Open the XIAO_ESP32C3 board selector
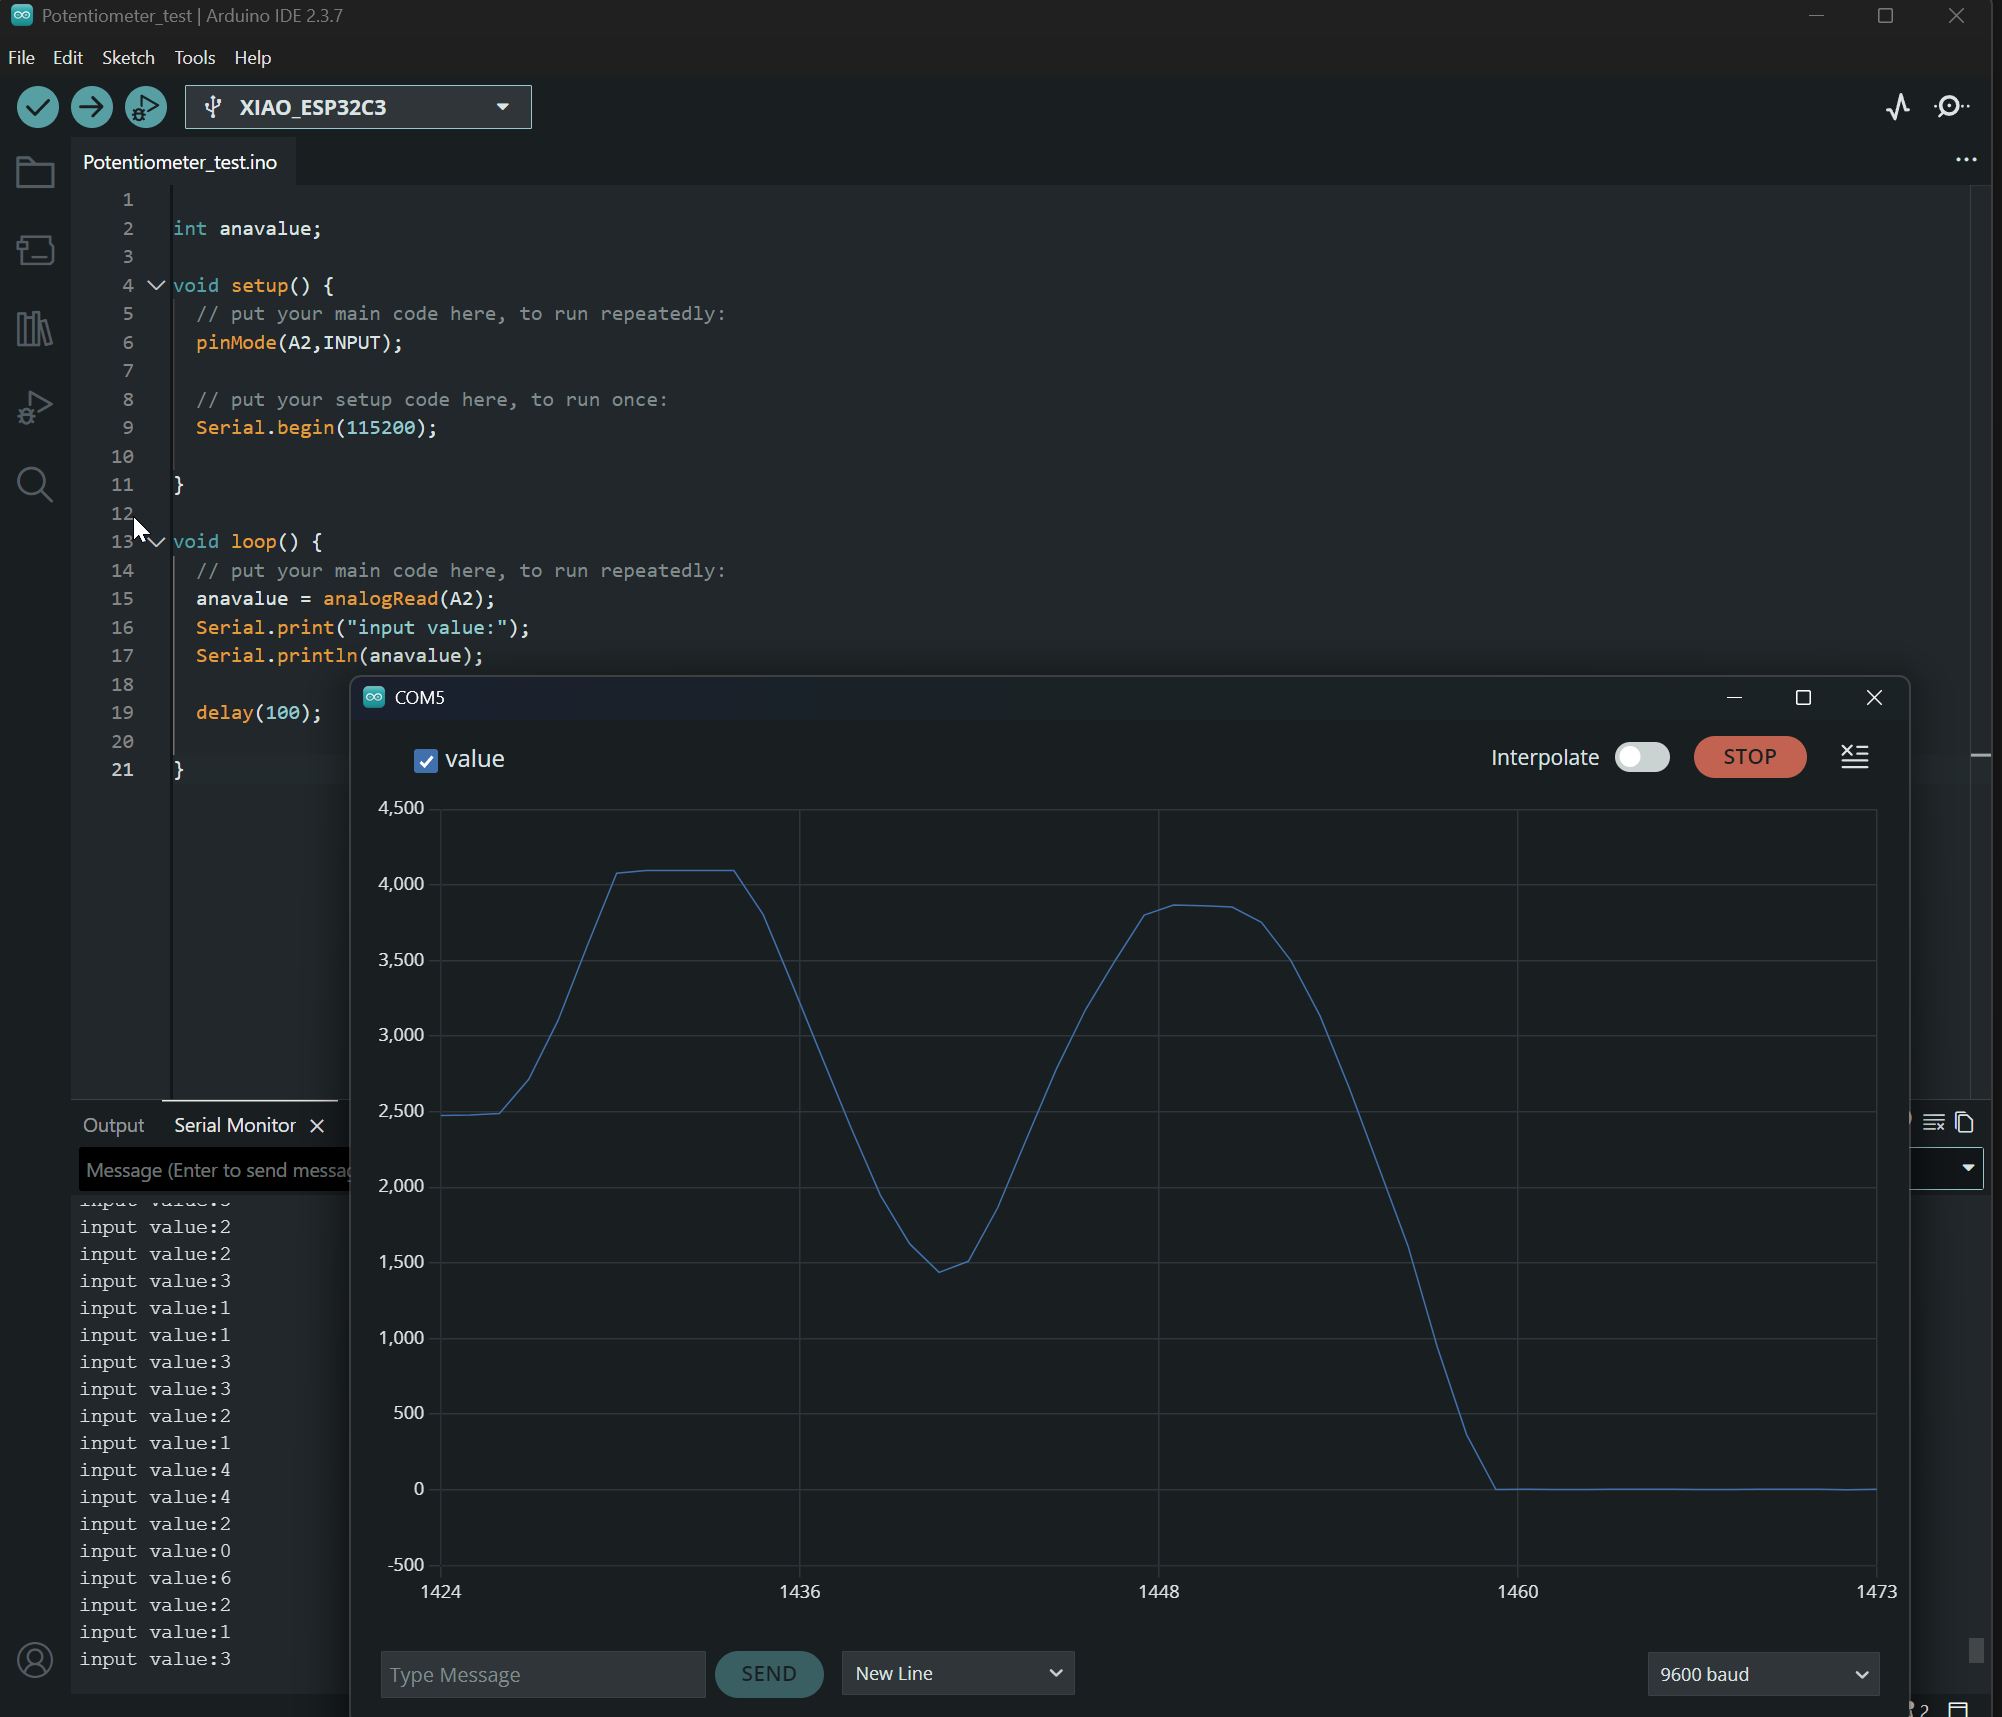The image size is (2002, 1717). [x=357, y=107]
